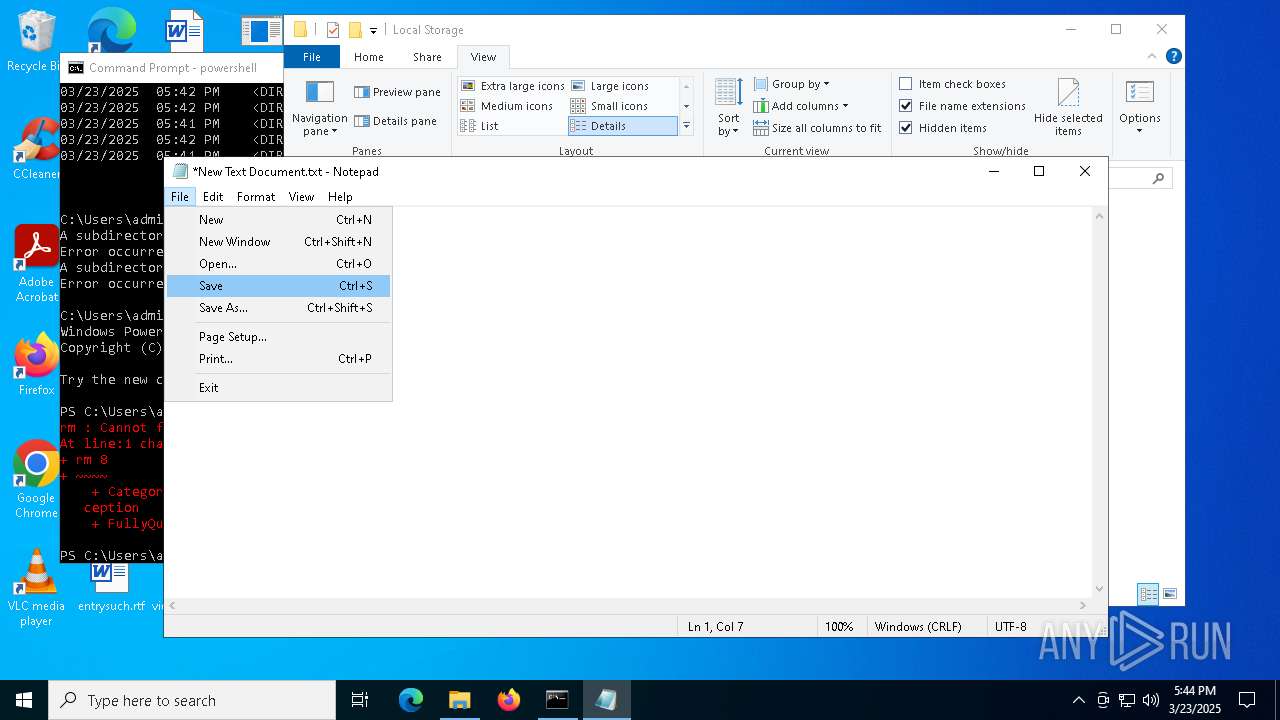Switch to large thumbnails view toggle in Explorer
This screenshot has height=720, width=1280.
point(1169,594)
